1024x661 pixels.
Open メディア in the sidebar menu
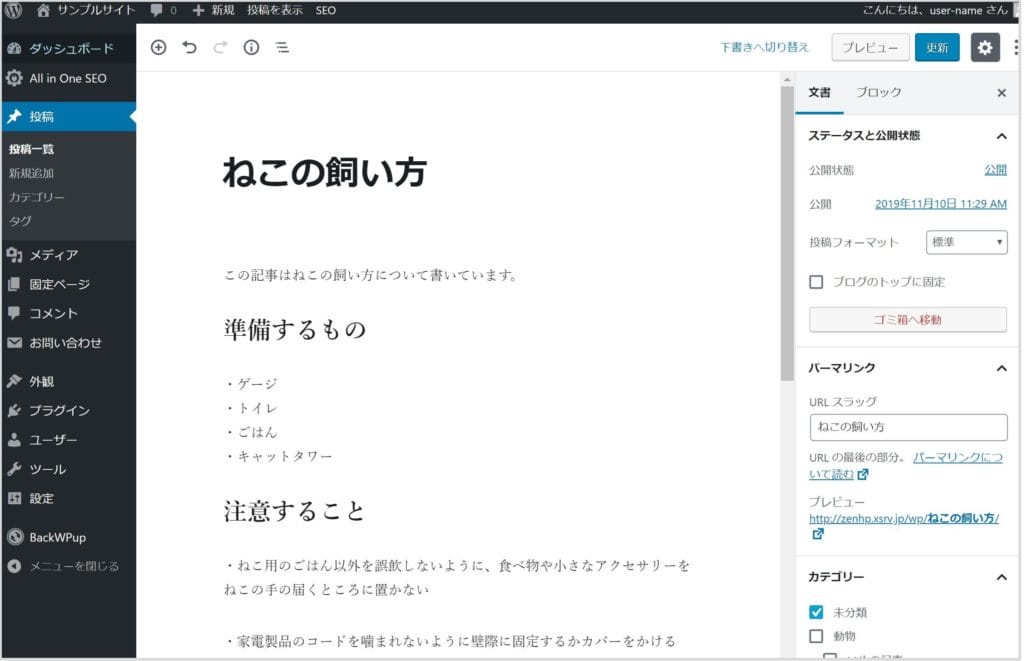[x=53, y=255]
